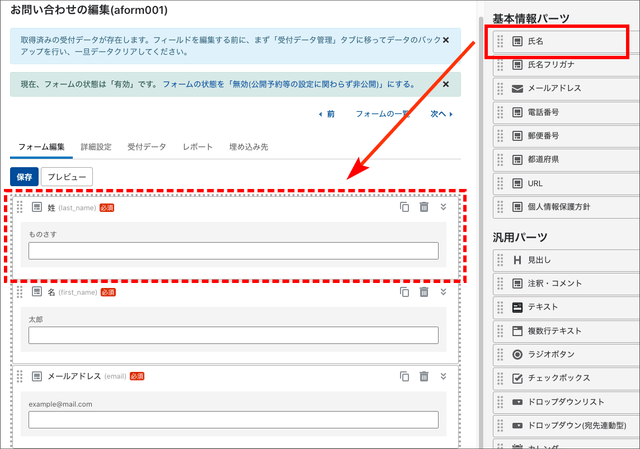Screen dimensions: 640x449
Task: Select the 複数行テキスト part
Action: tap(566, 331)
